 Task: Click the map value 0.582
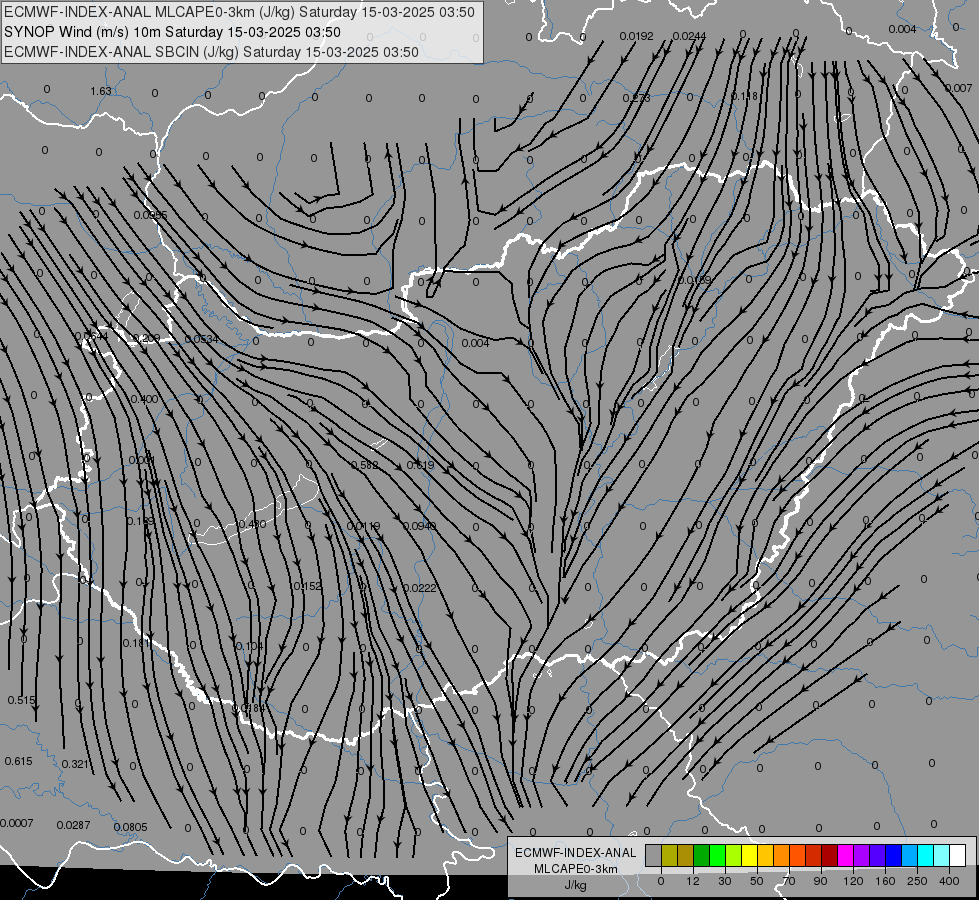click(364, 465)
